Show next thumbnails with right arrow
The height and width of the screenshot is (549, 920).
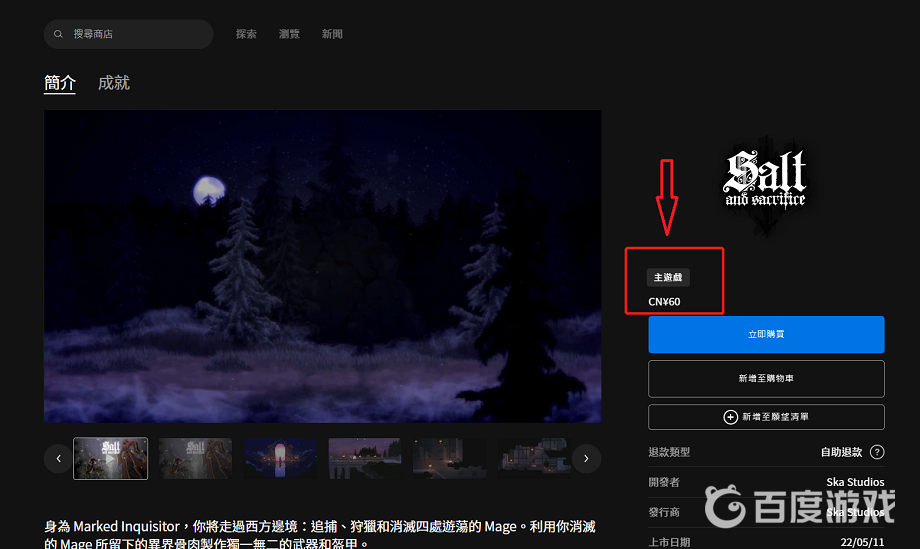pyautogui.click(x=586, y=459)
